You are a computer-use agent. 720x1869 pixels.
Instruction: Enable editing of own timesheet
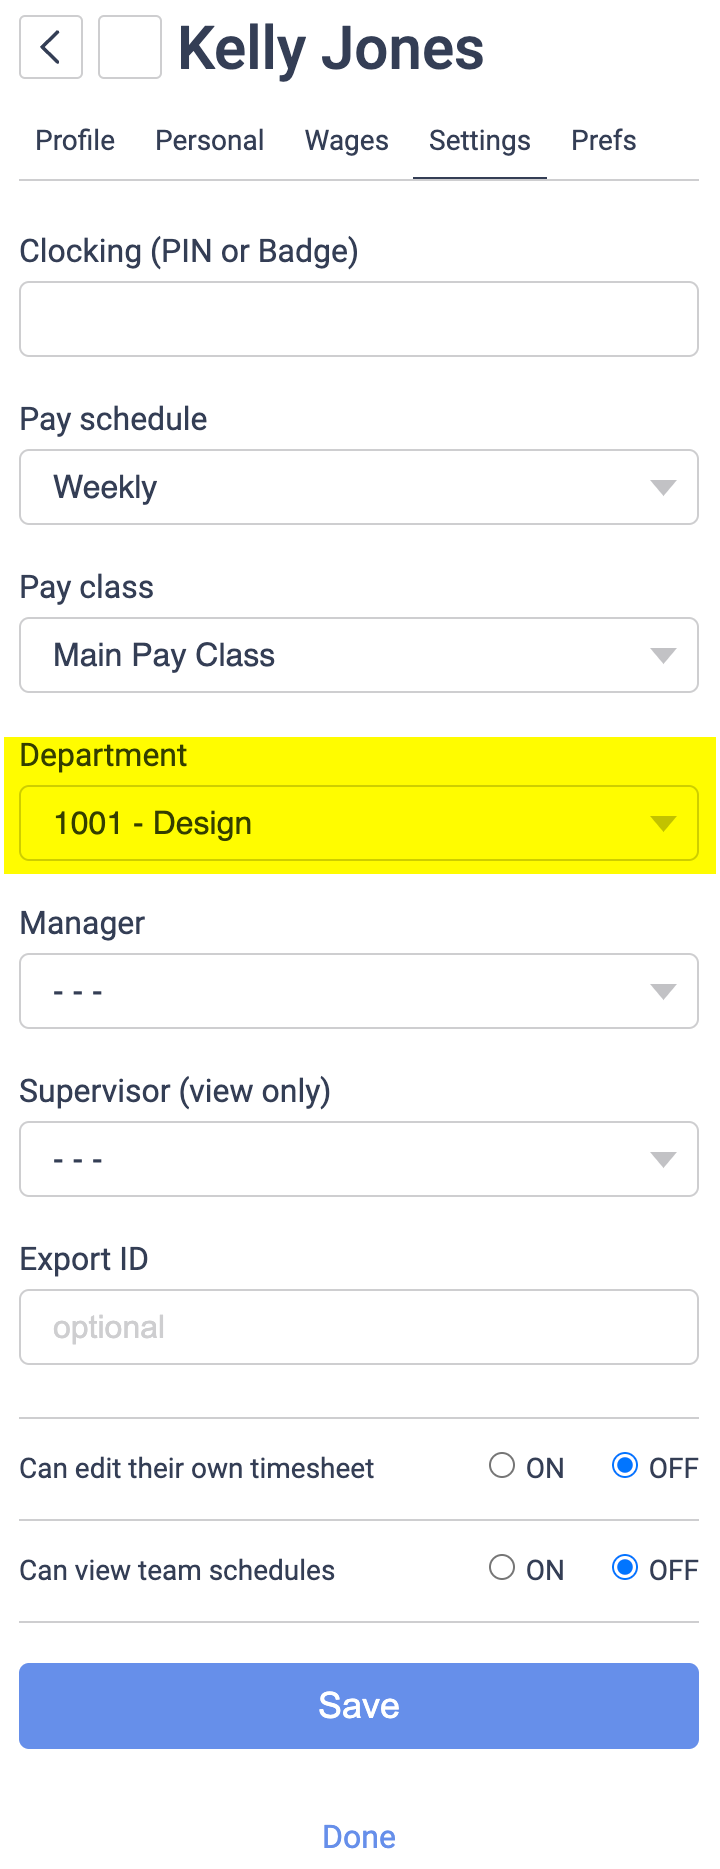tap(501, 1465)
